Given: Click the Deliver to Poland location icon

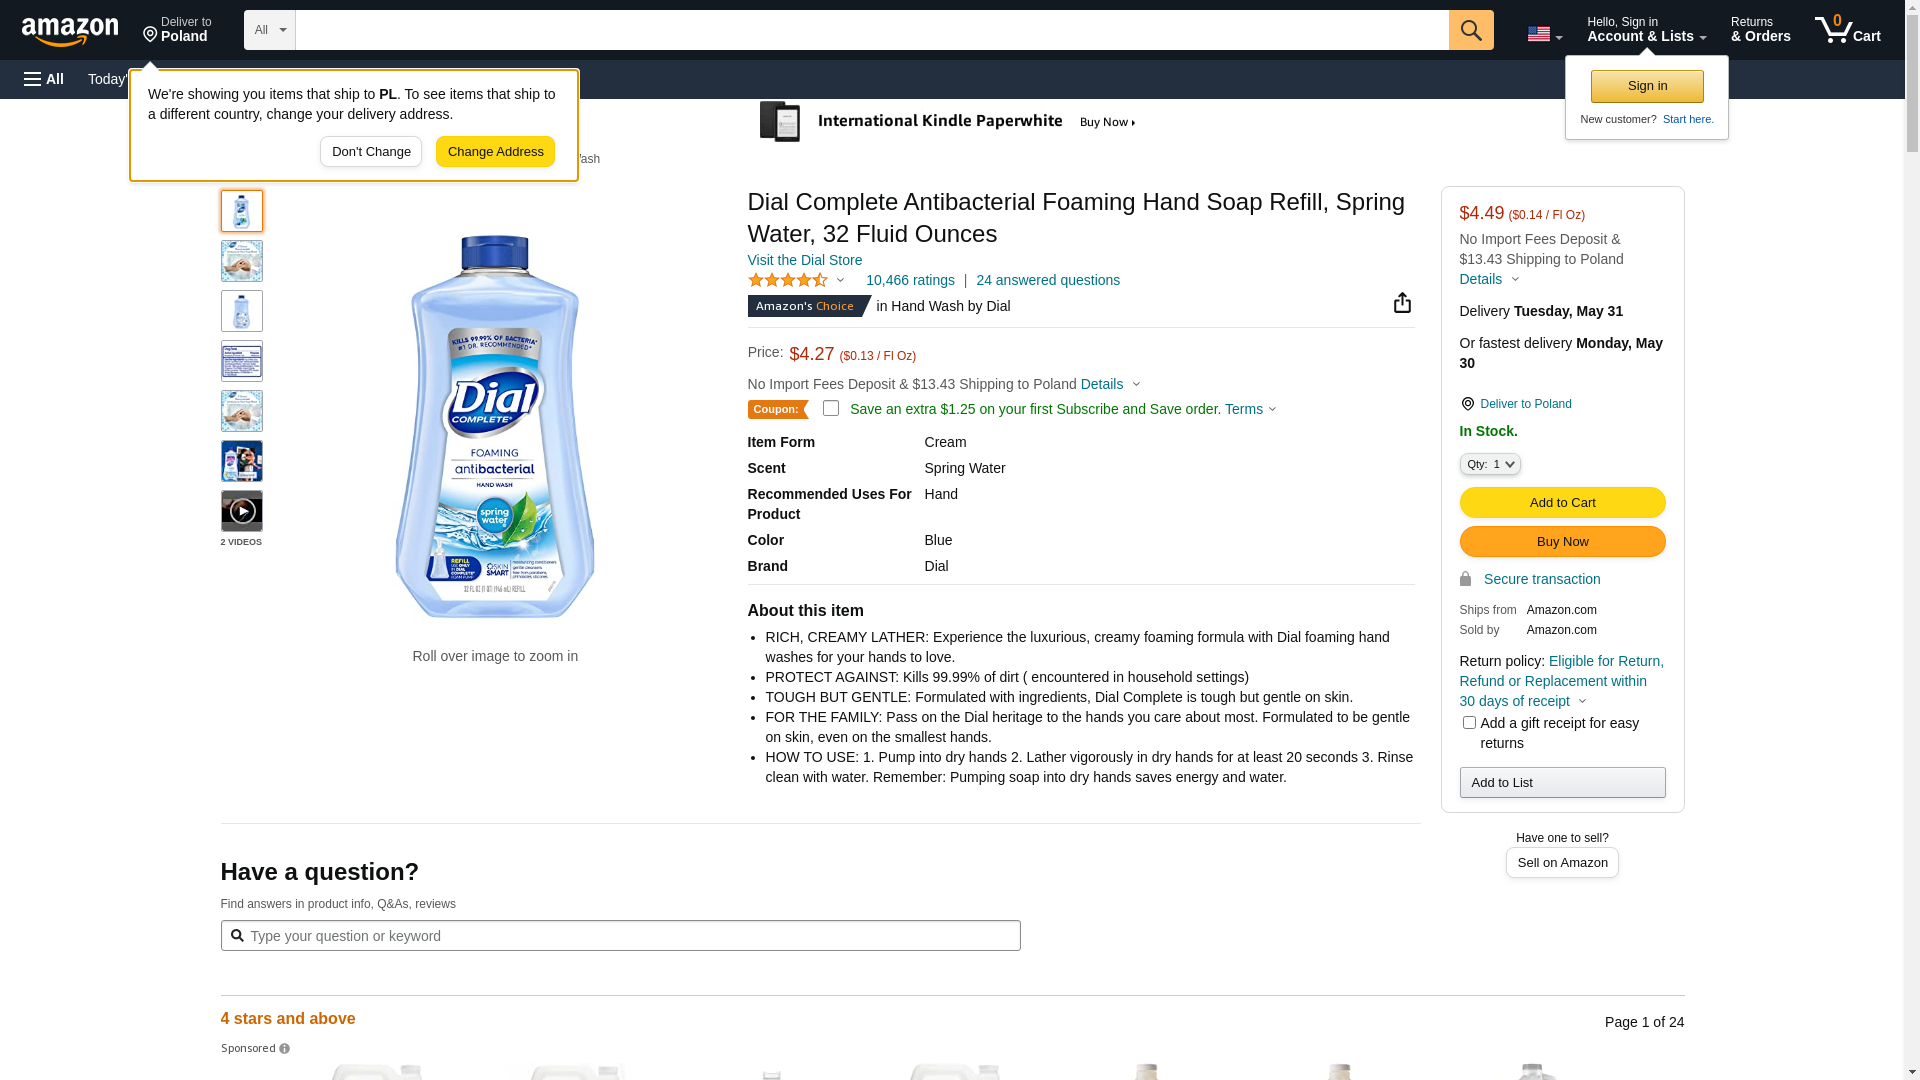Looking at the screenshot, I should [1467, 404].
